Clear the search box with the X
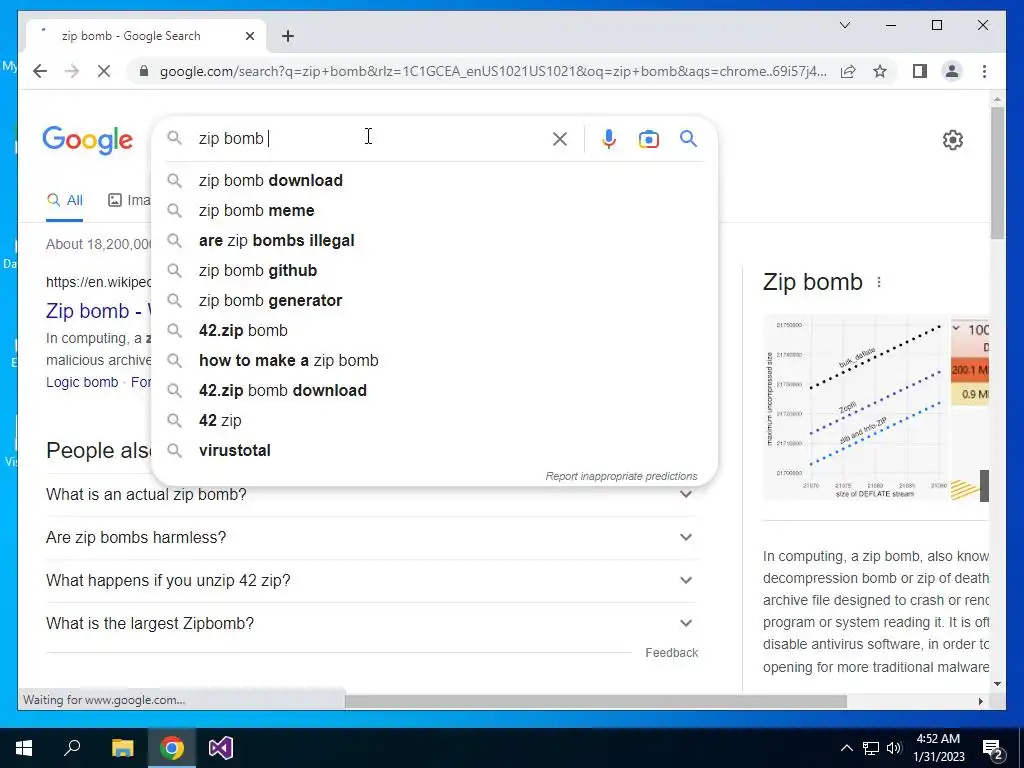The image size is (1024, 768). point(560,138)
